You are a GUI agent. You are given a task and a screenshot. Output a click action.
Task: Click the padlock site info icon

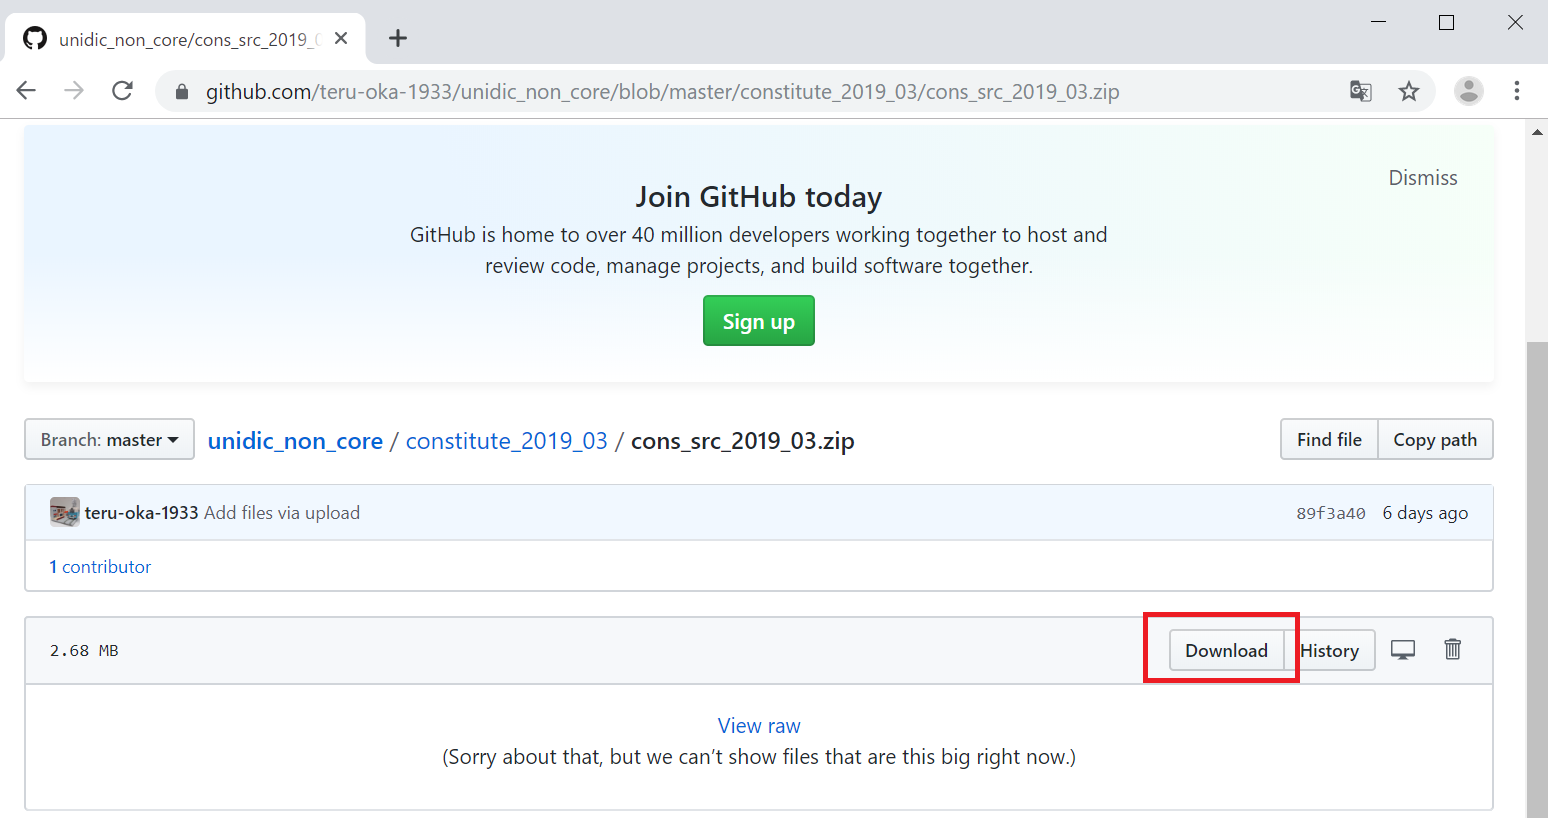point(181,92)
